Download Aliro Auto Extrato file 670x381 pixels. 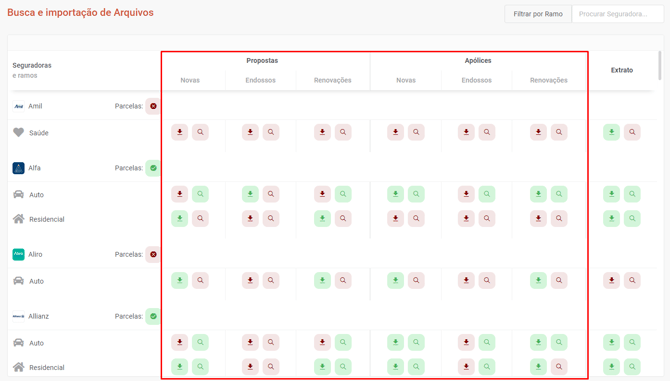611,280
